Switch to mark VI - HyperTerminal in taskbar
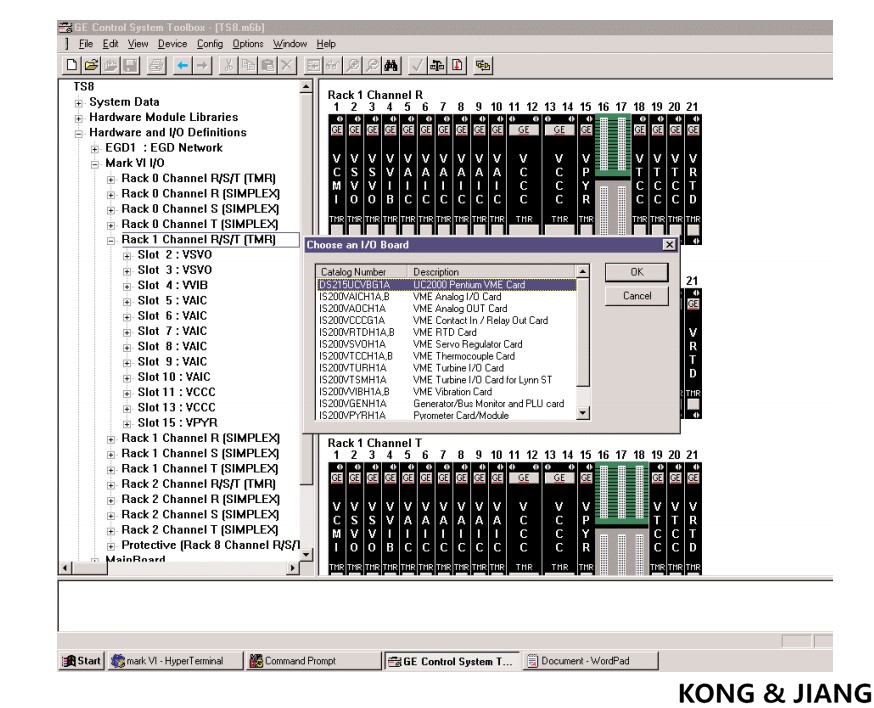The width and height of the screenshot is (874, 708). click(175, 661)
